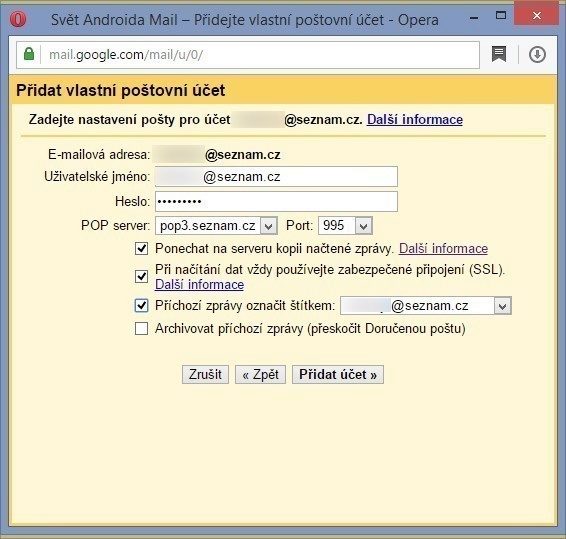Open Další informace link in header line
Viewport: 566px width, 539px height.
[415, 119]
